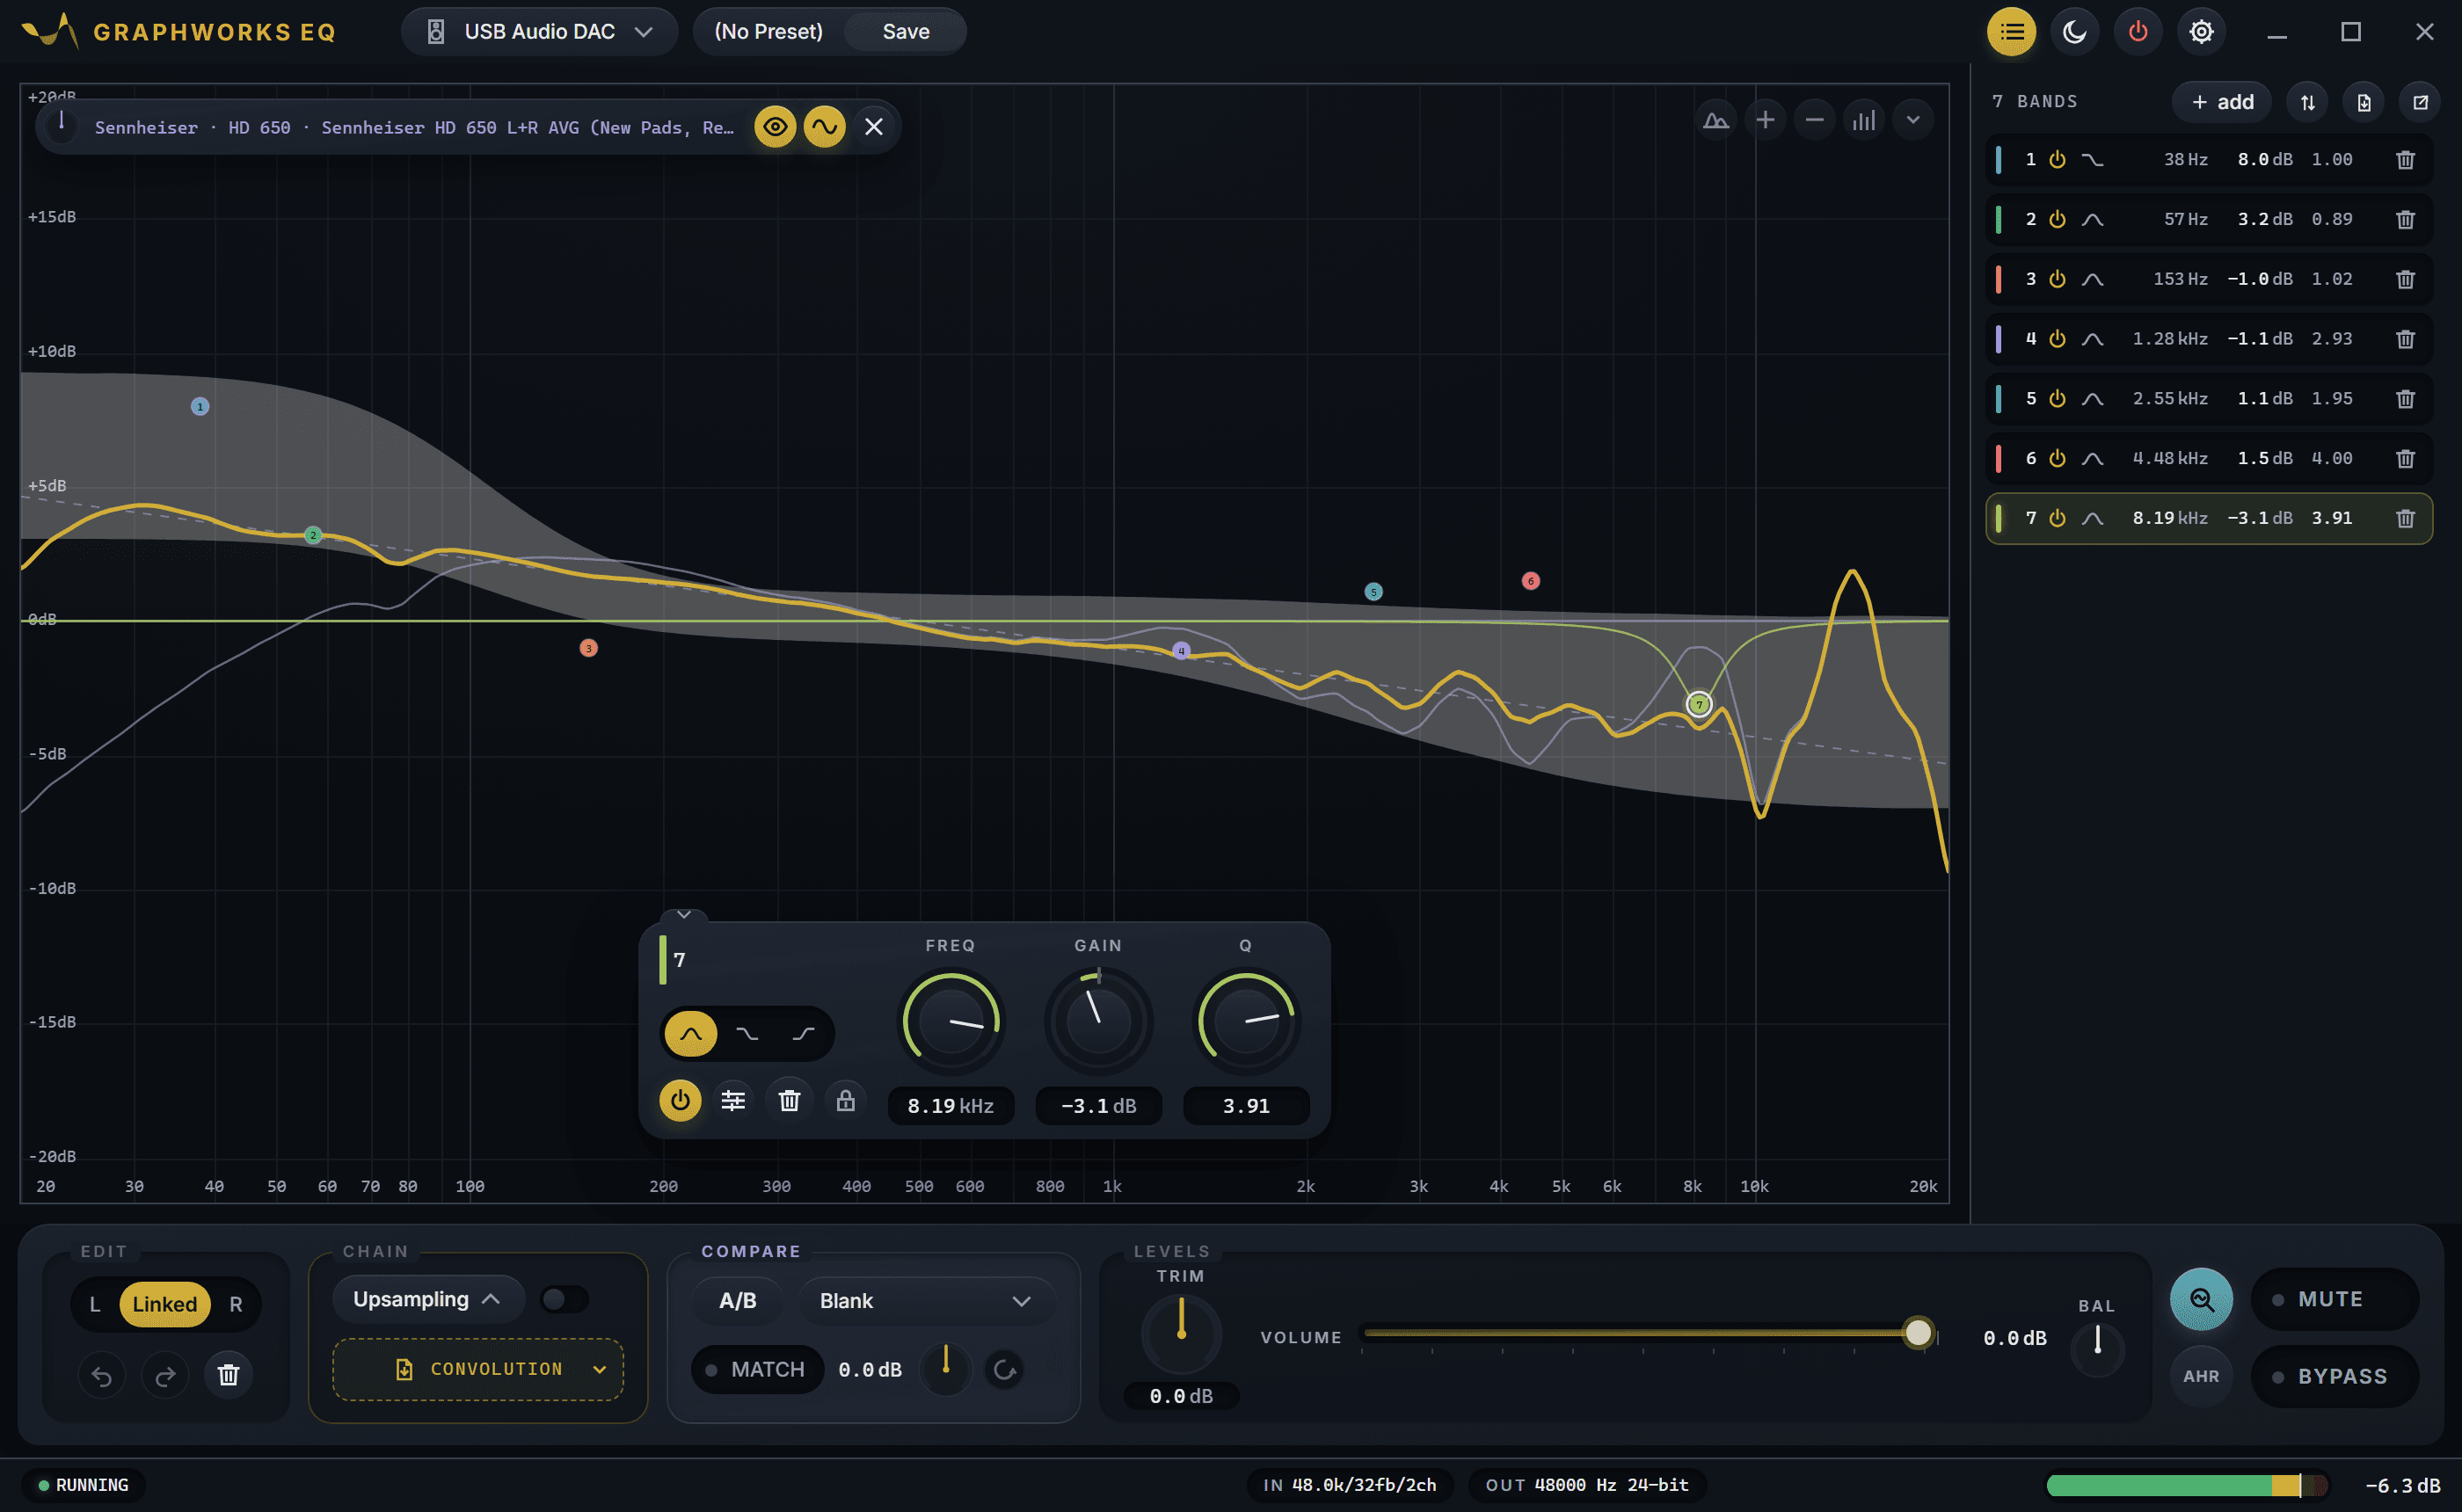2462x1512 pixels.
Task: Delete band 1 at 38 Hz
Action: [x=2405, y=160]
